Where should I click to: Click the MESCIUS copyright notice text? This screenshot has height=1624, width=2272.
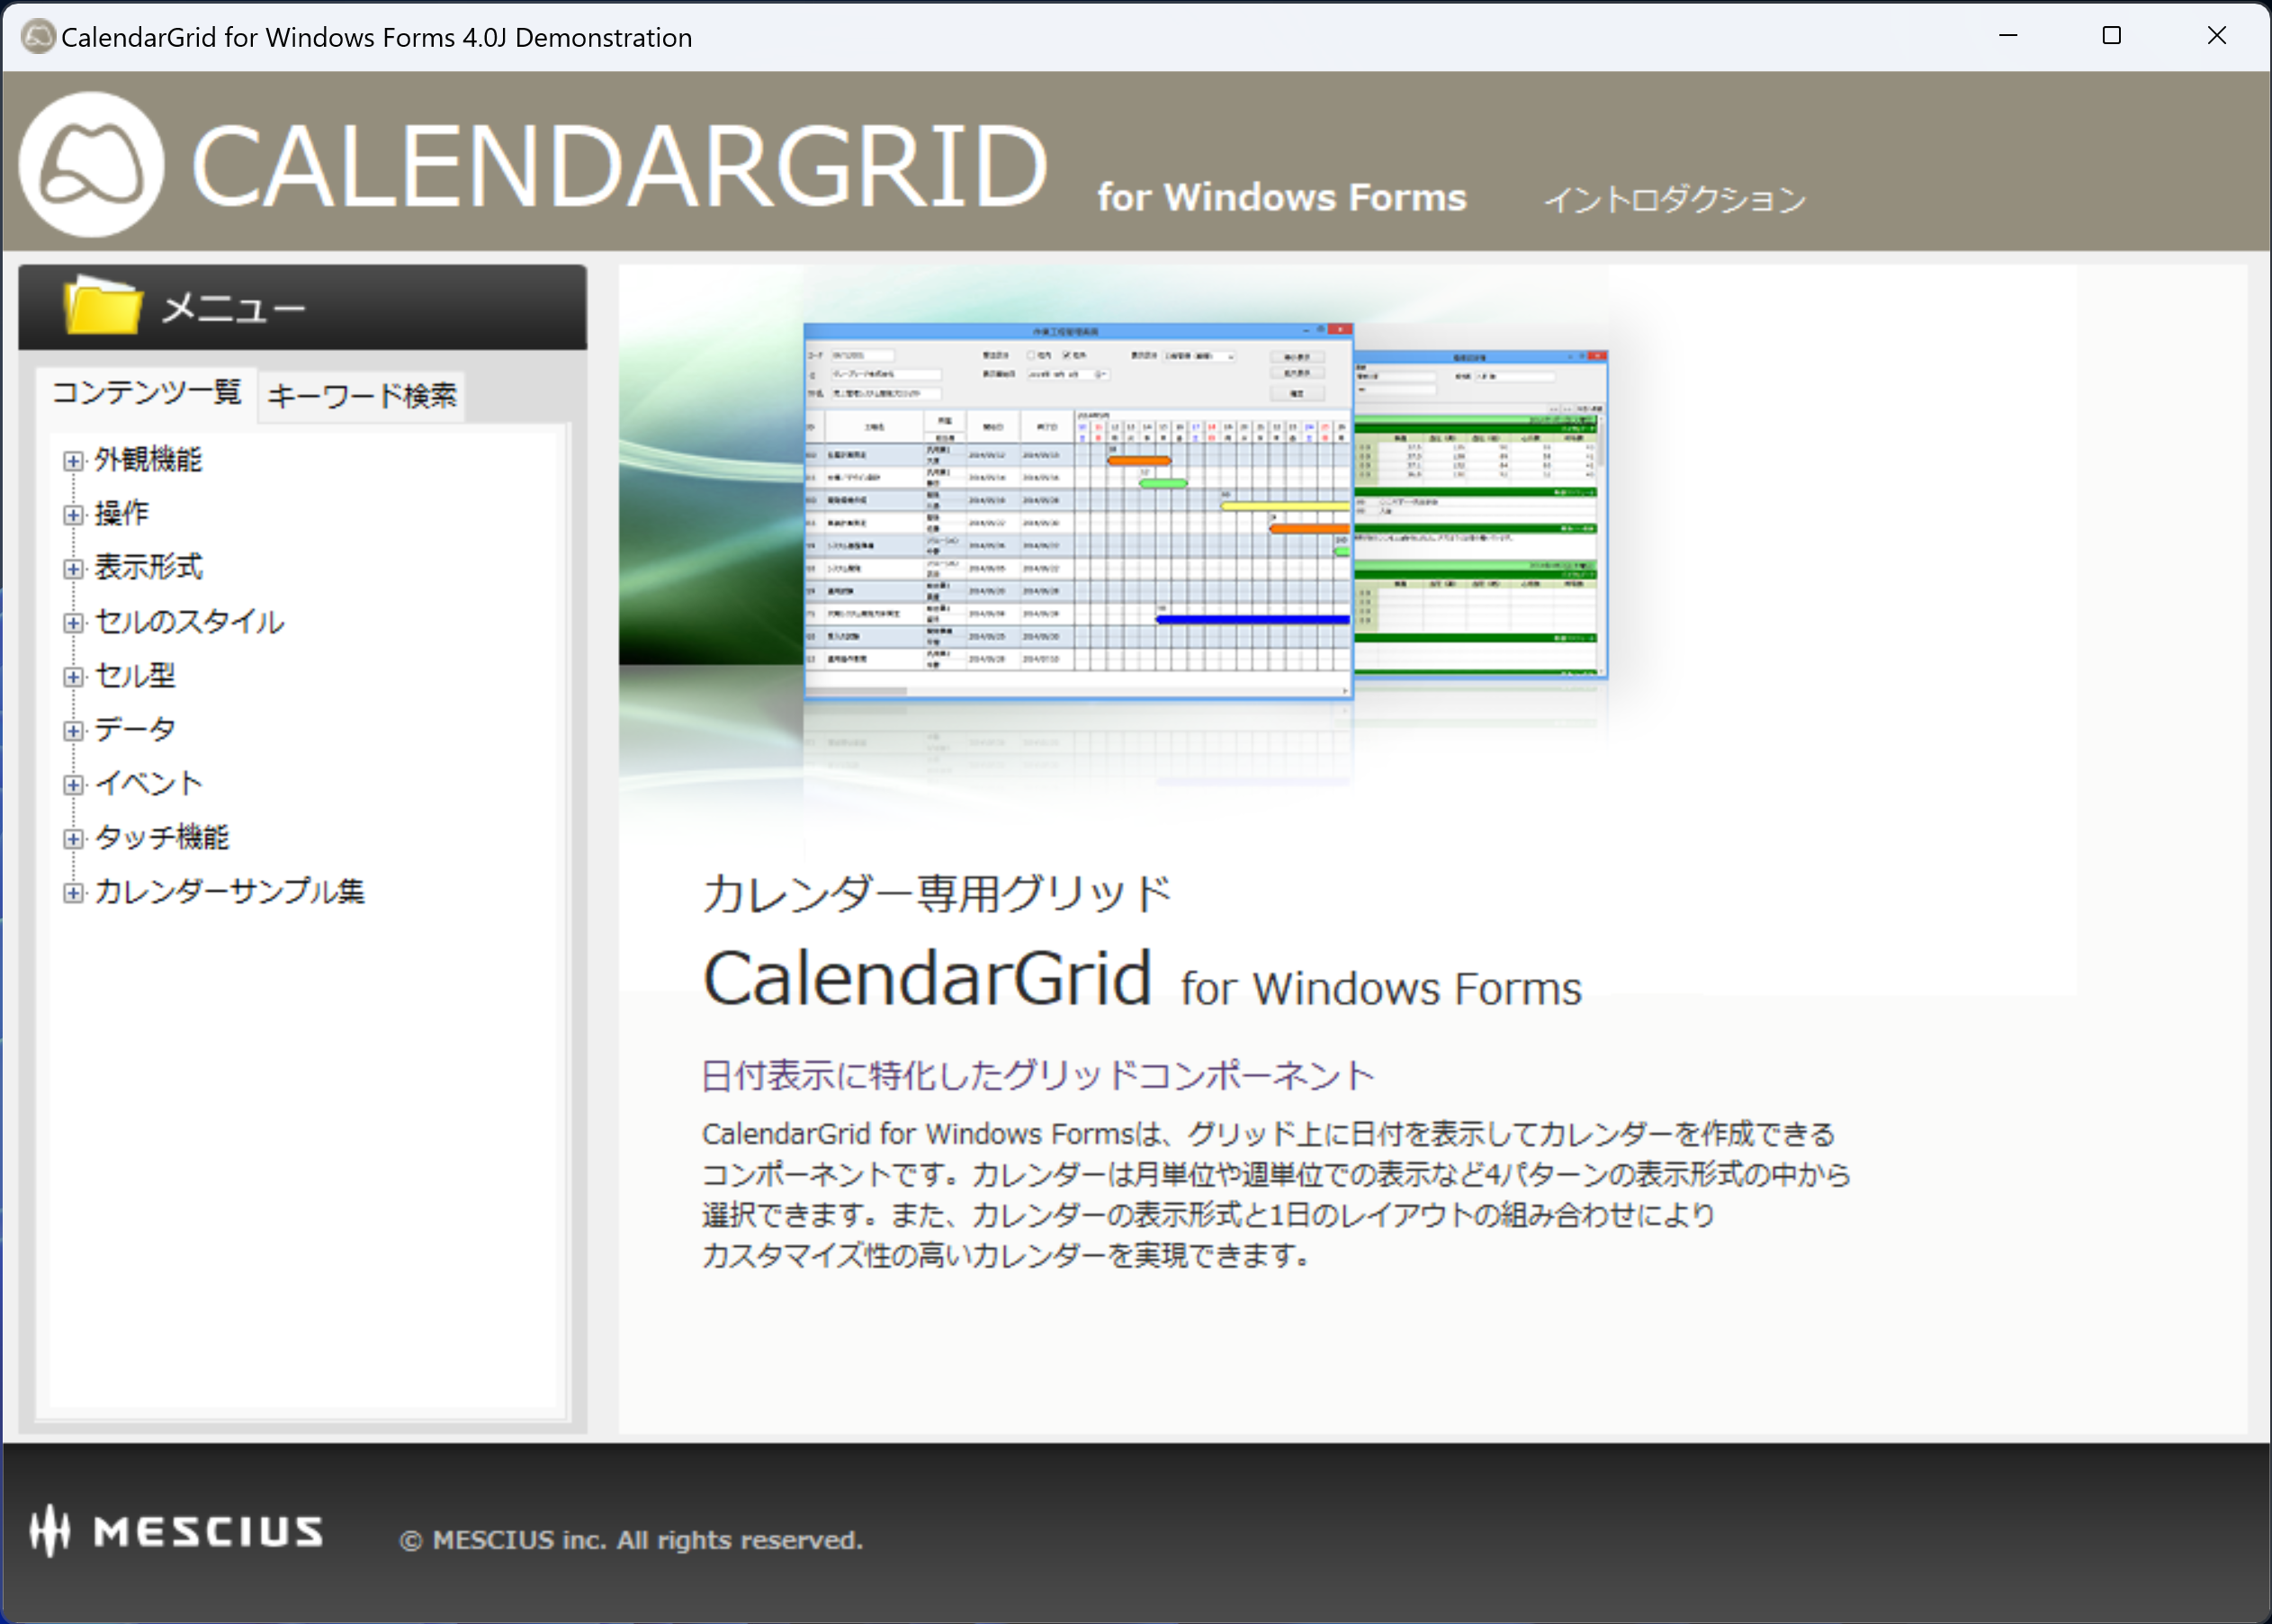pyautogui.click(x=631, y=1540)
